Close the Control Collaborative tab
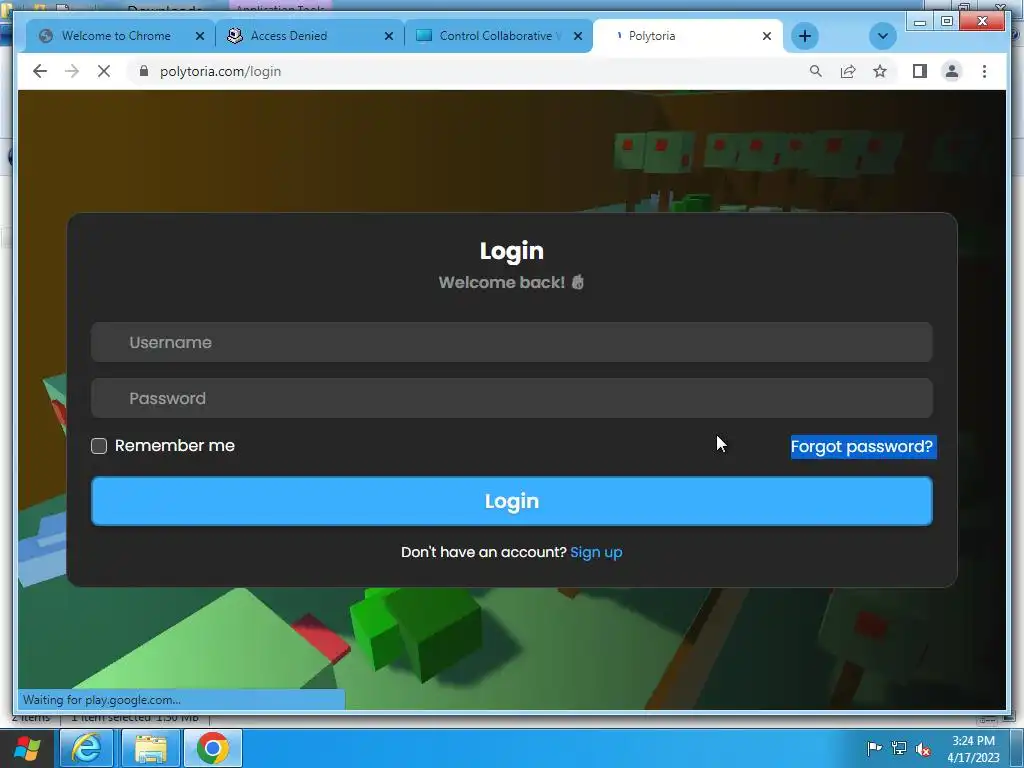 click(x=578, y=37)
